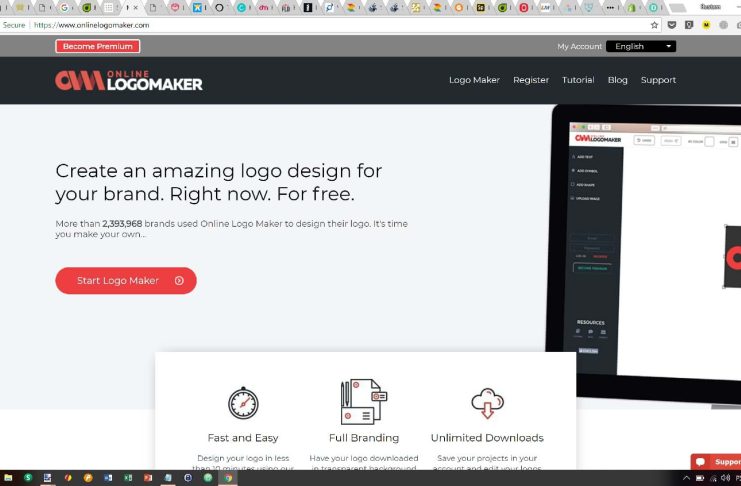Click the Fast and Easy heading

coord(243,438)
